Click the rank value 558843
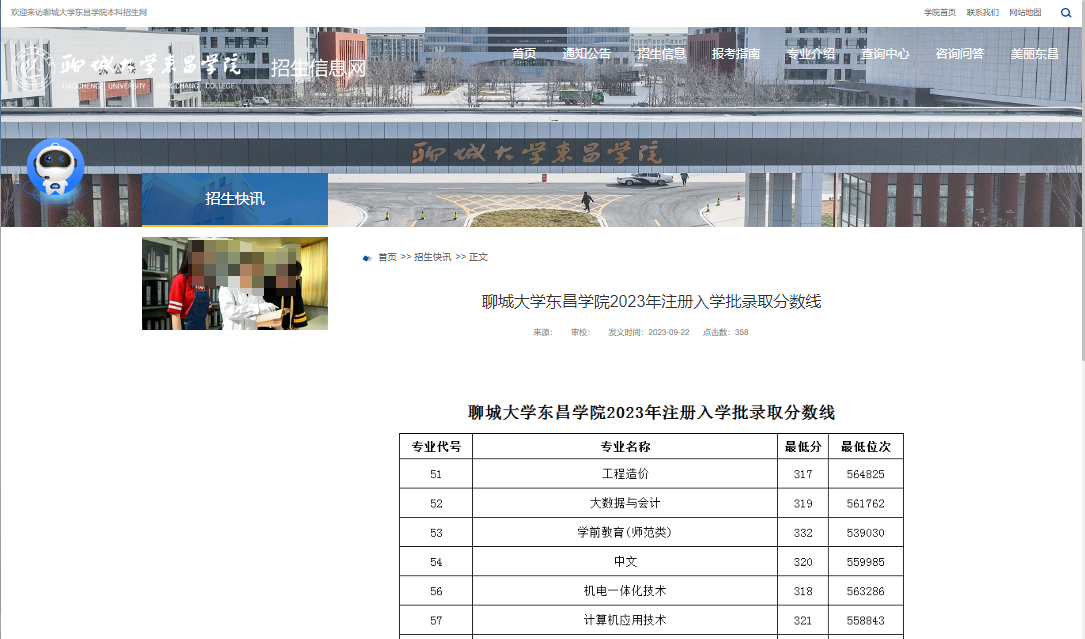Screen dimensions: 1085x639 coord(866,621)
